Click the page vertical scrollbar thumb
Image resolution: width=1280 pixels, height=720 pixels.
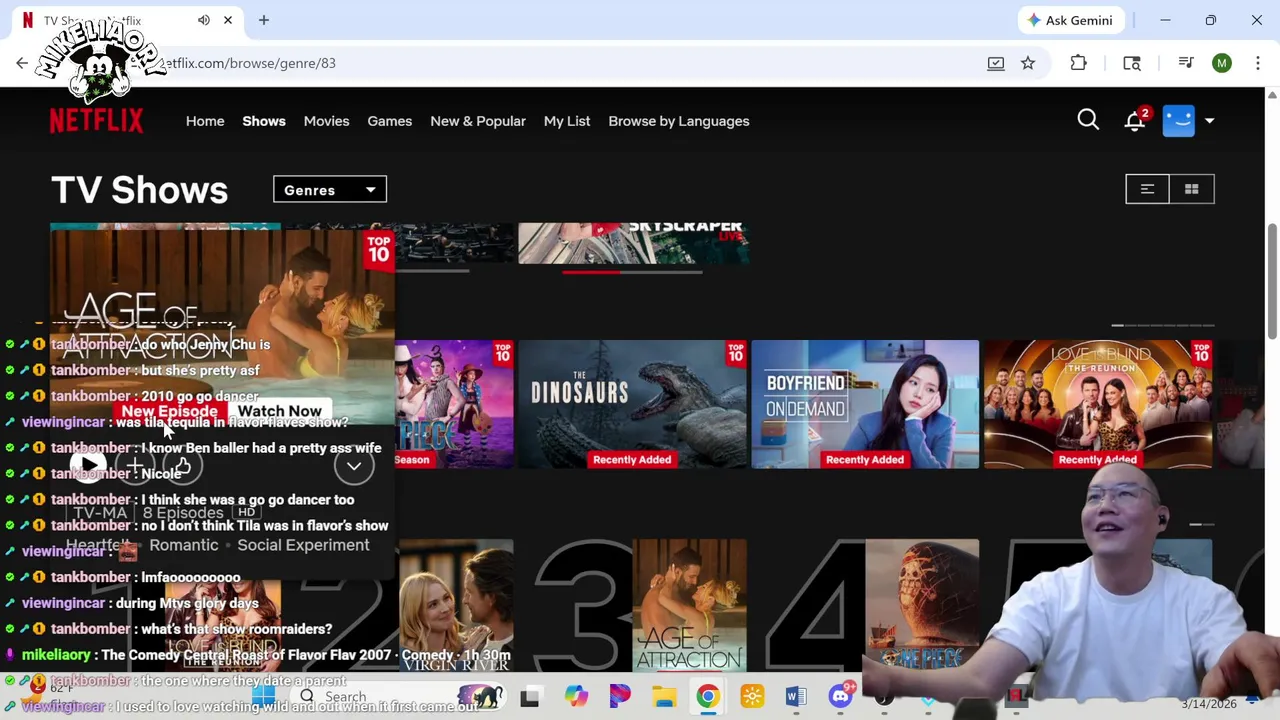tap(1272, 282)
